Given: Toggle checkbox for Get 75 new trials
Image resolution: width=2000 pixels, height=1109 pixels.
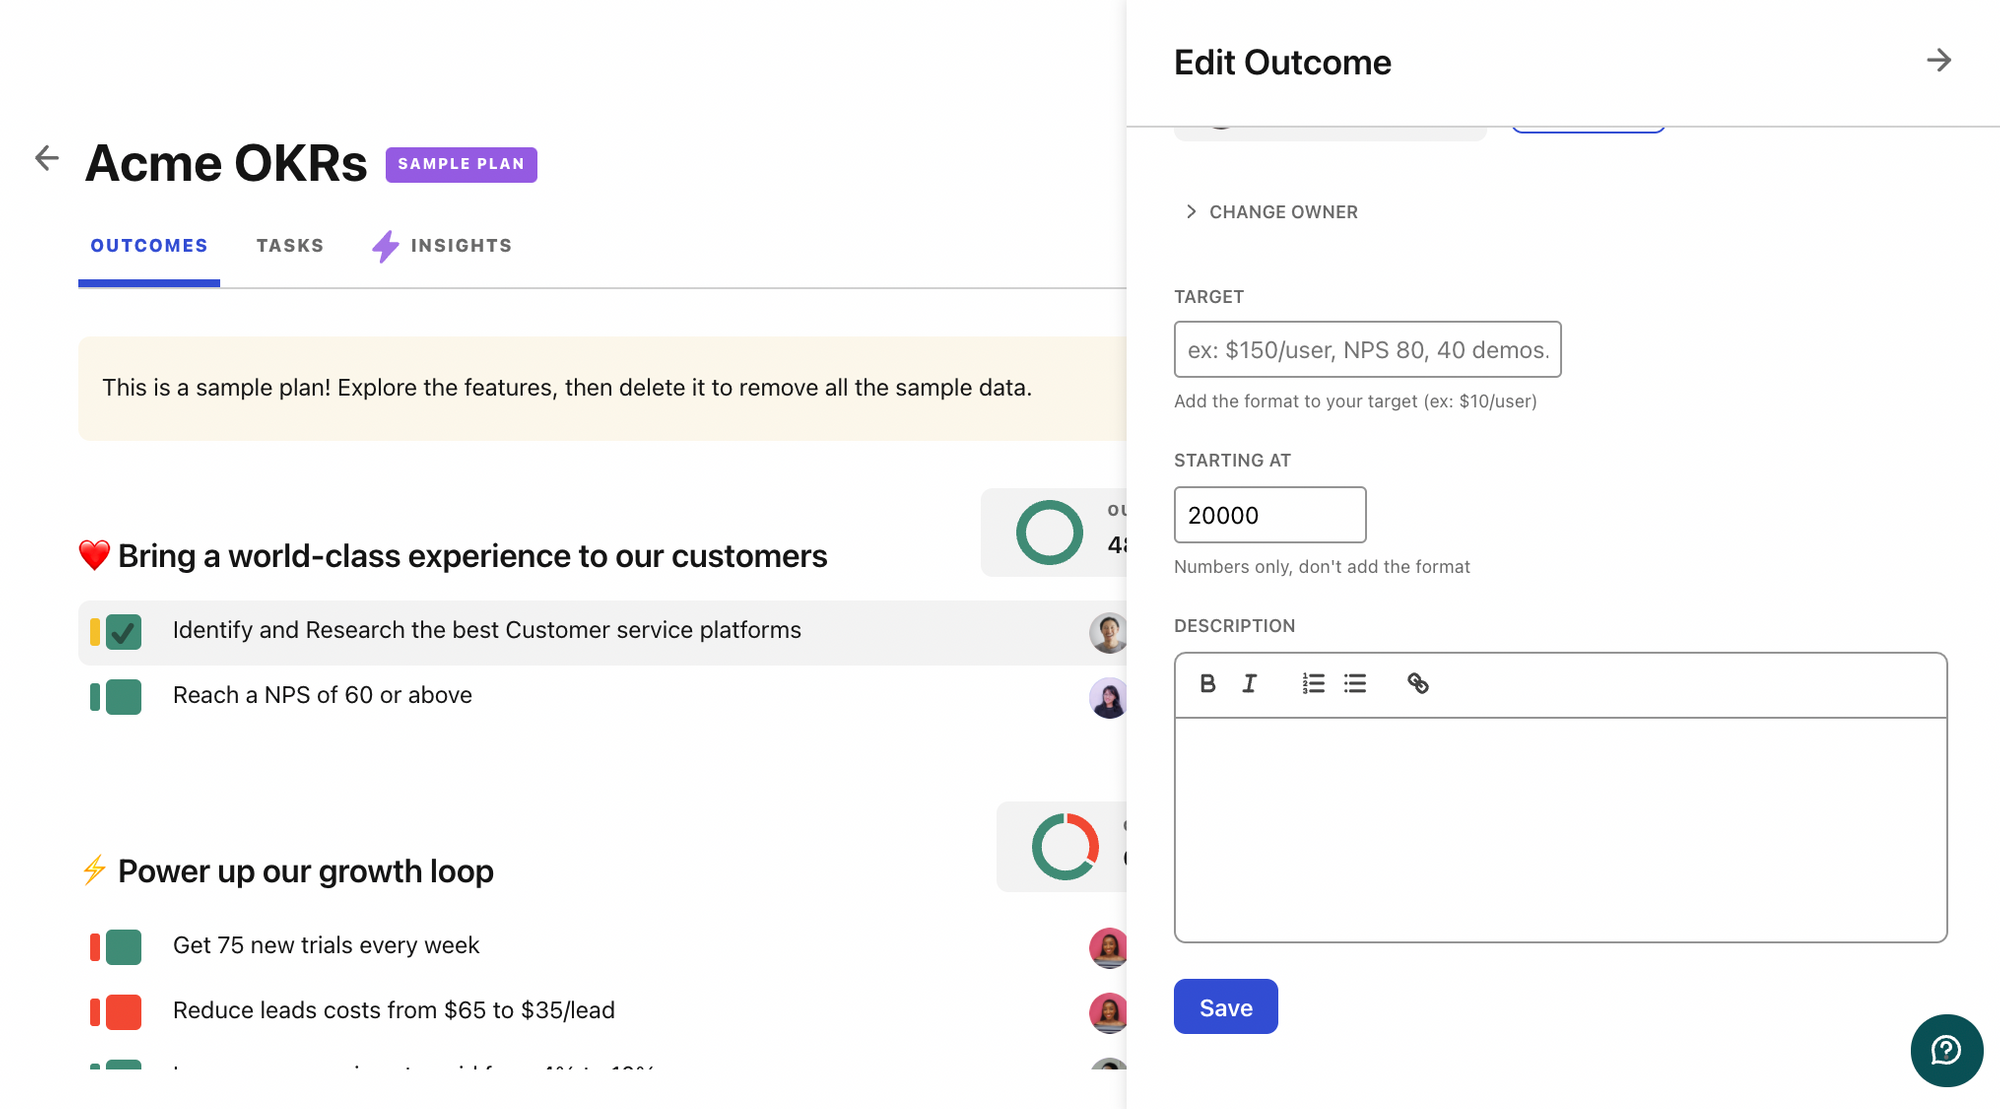Looking at the screenshot, I should [124, 947].
